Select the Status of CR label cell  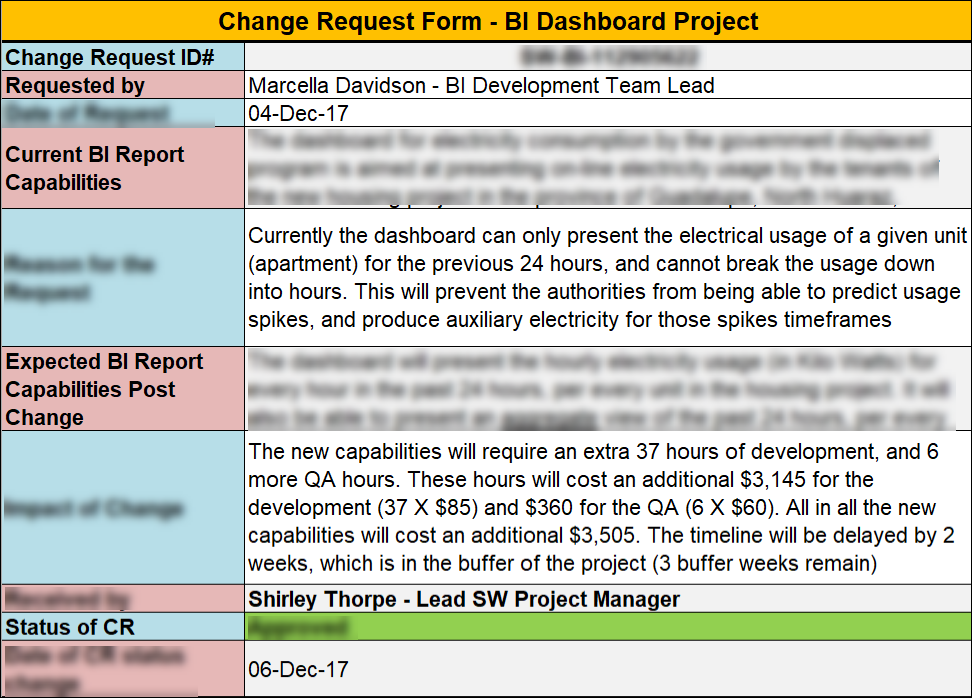(x=122, y=627)
